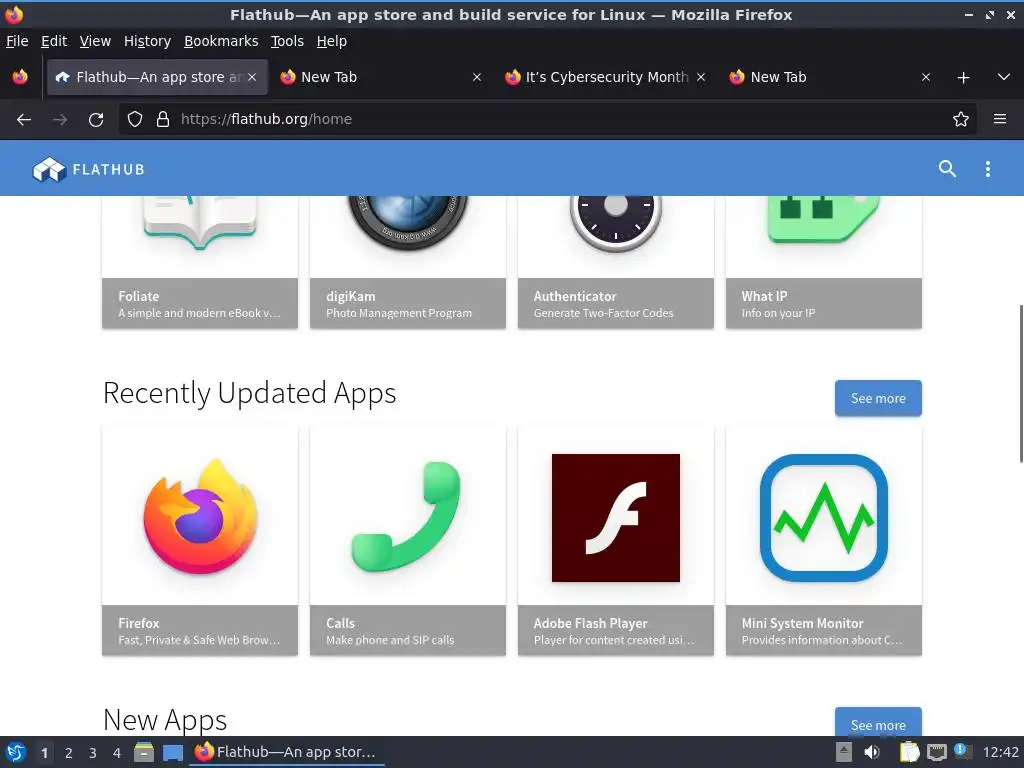This screenshot has width=1024, height=768.
Task: Click the removable media eject tray icon
Action: [x=844, y=752]
